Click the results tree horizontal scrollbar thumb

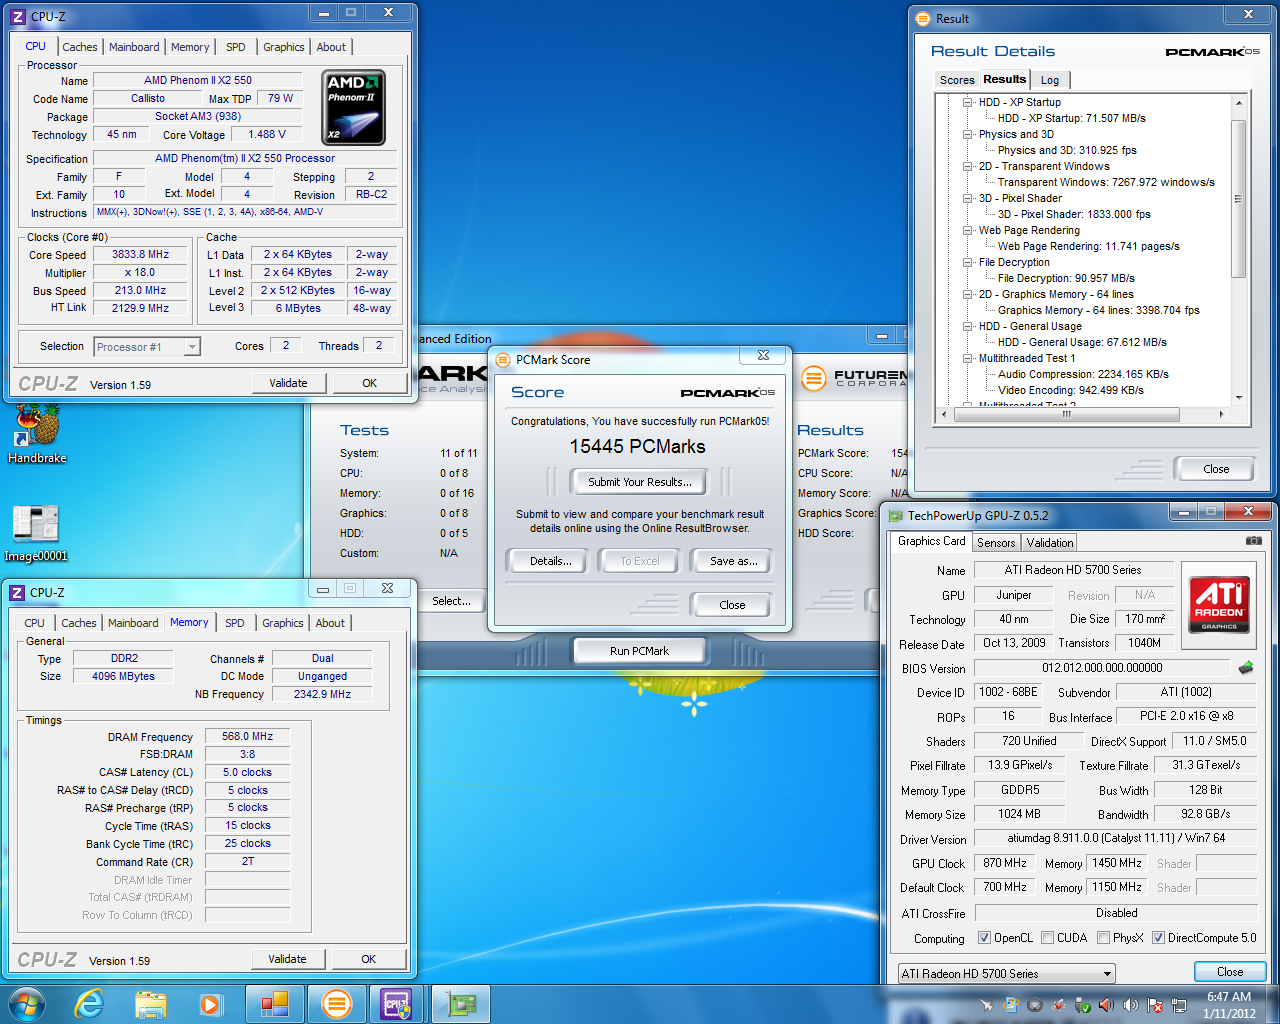[1066, 414]
